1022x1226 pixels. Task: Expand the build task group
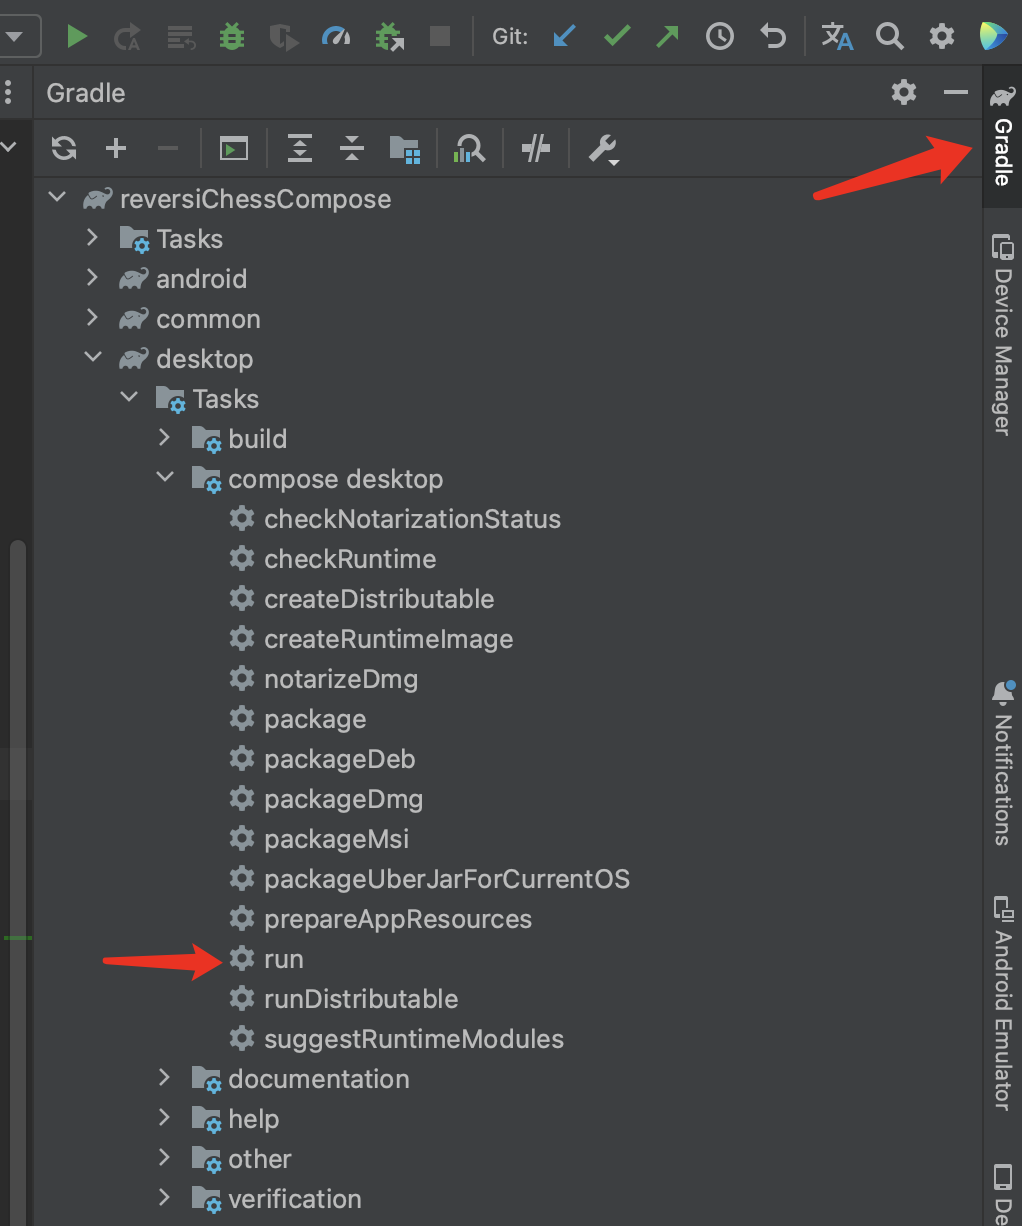[x=164, y=438]
